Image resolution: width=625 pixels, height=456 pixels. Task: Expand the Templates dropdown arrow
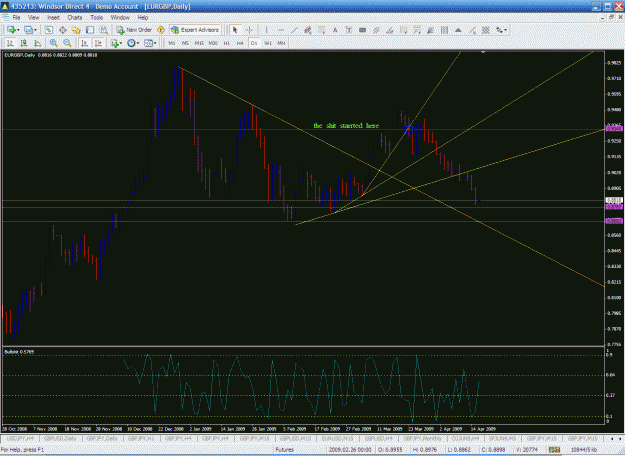click(155, 43)
